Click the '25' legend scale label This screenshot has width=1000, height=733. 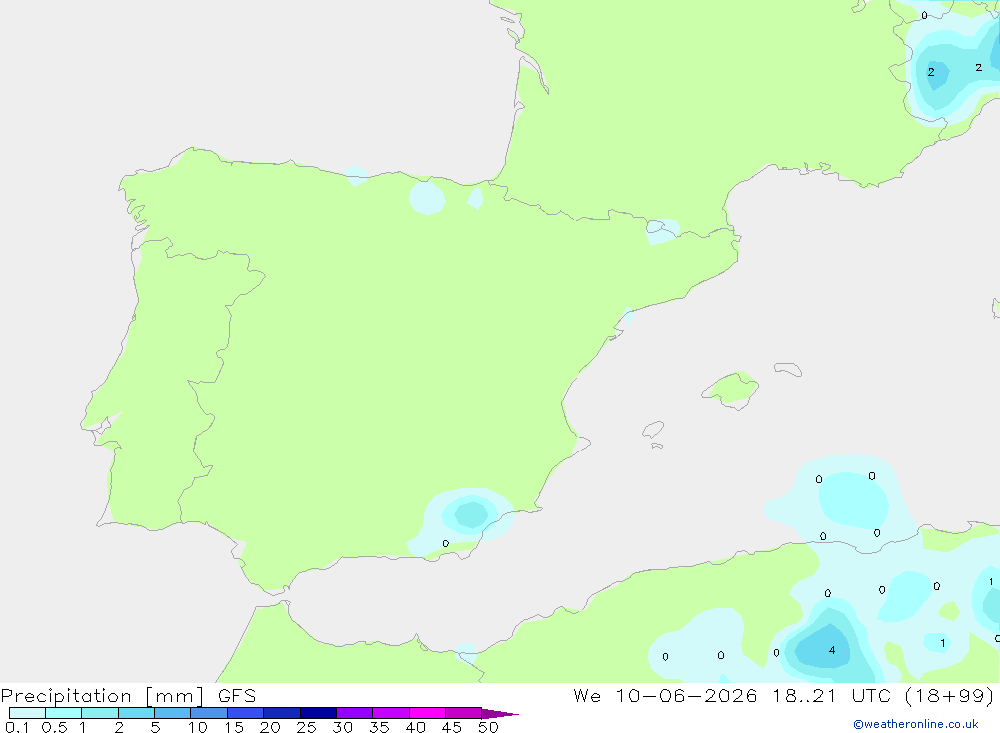click(x=307, y=727)
